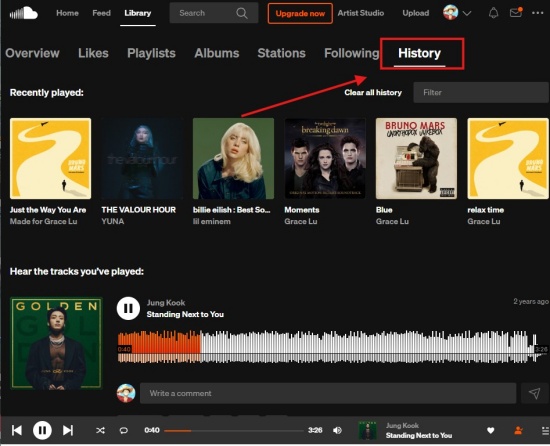
Task: Click lil eminem artist link
Action: [212, 221]
